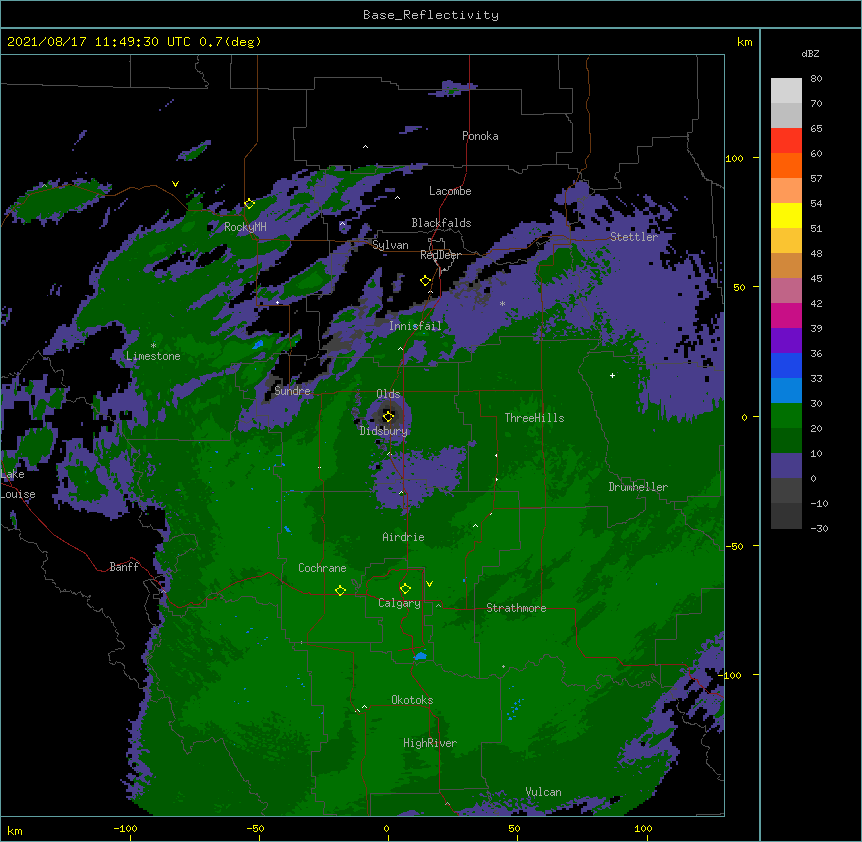Click the blue echo spot south of Calgary
The width and height of the screenshot is (862, 842).
point(420,656)
